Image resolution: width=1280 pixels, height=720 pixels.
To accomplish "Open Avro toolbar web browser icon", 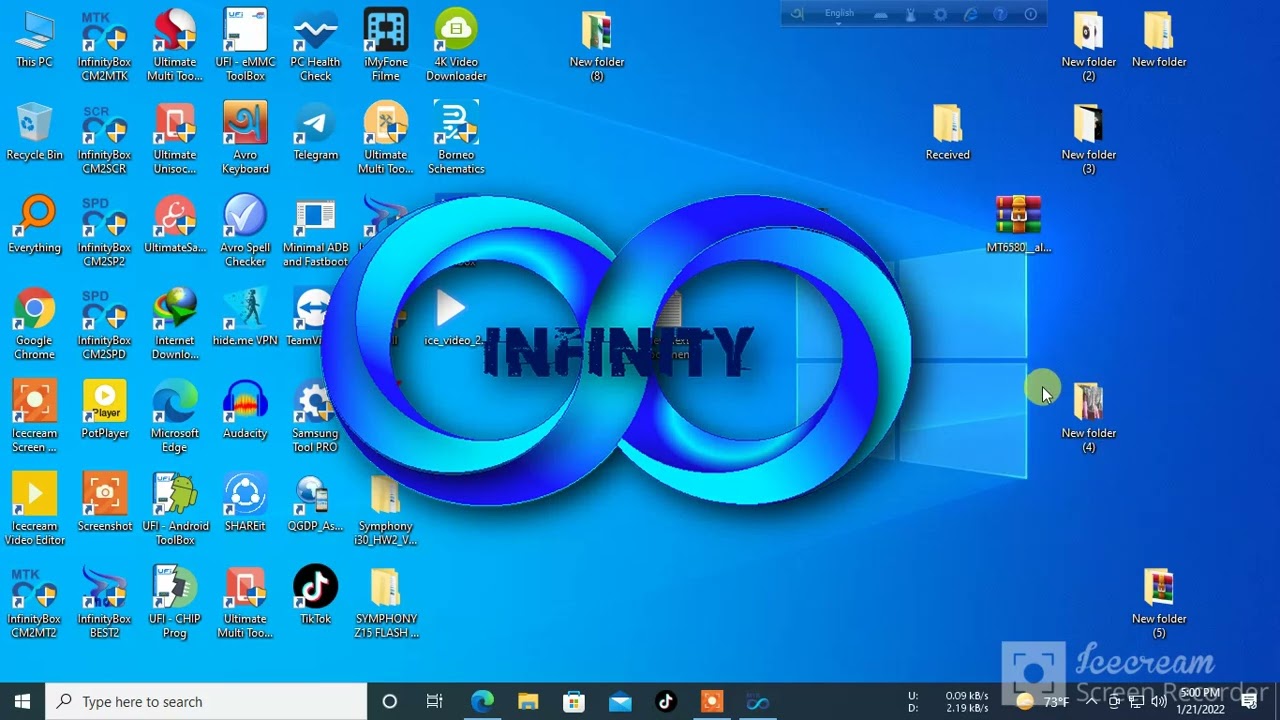I will pos(970,14).
